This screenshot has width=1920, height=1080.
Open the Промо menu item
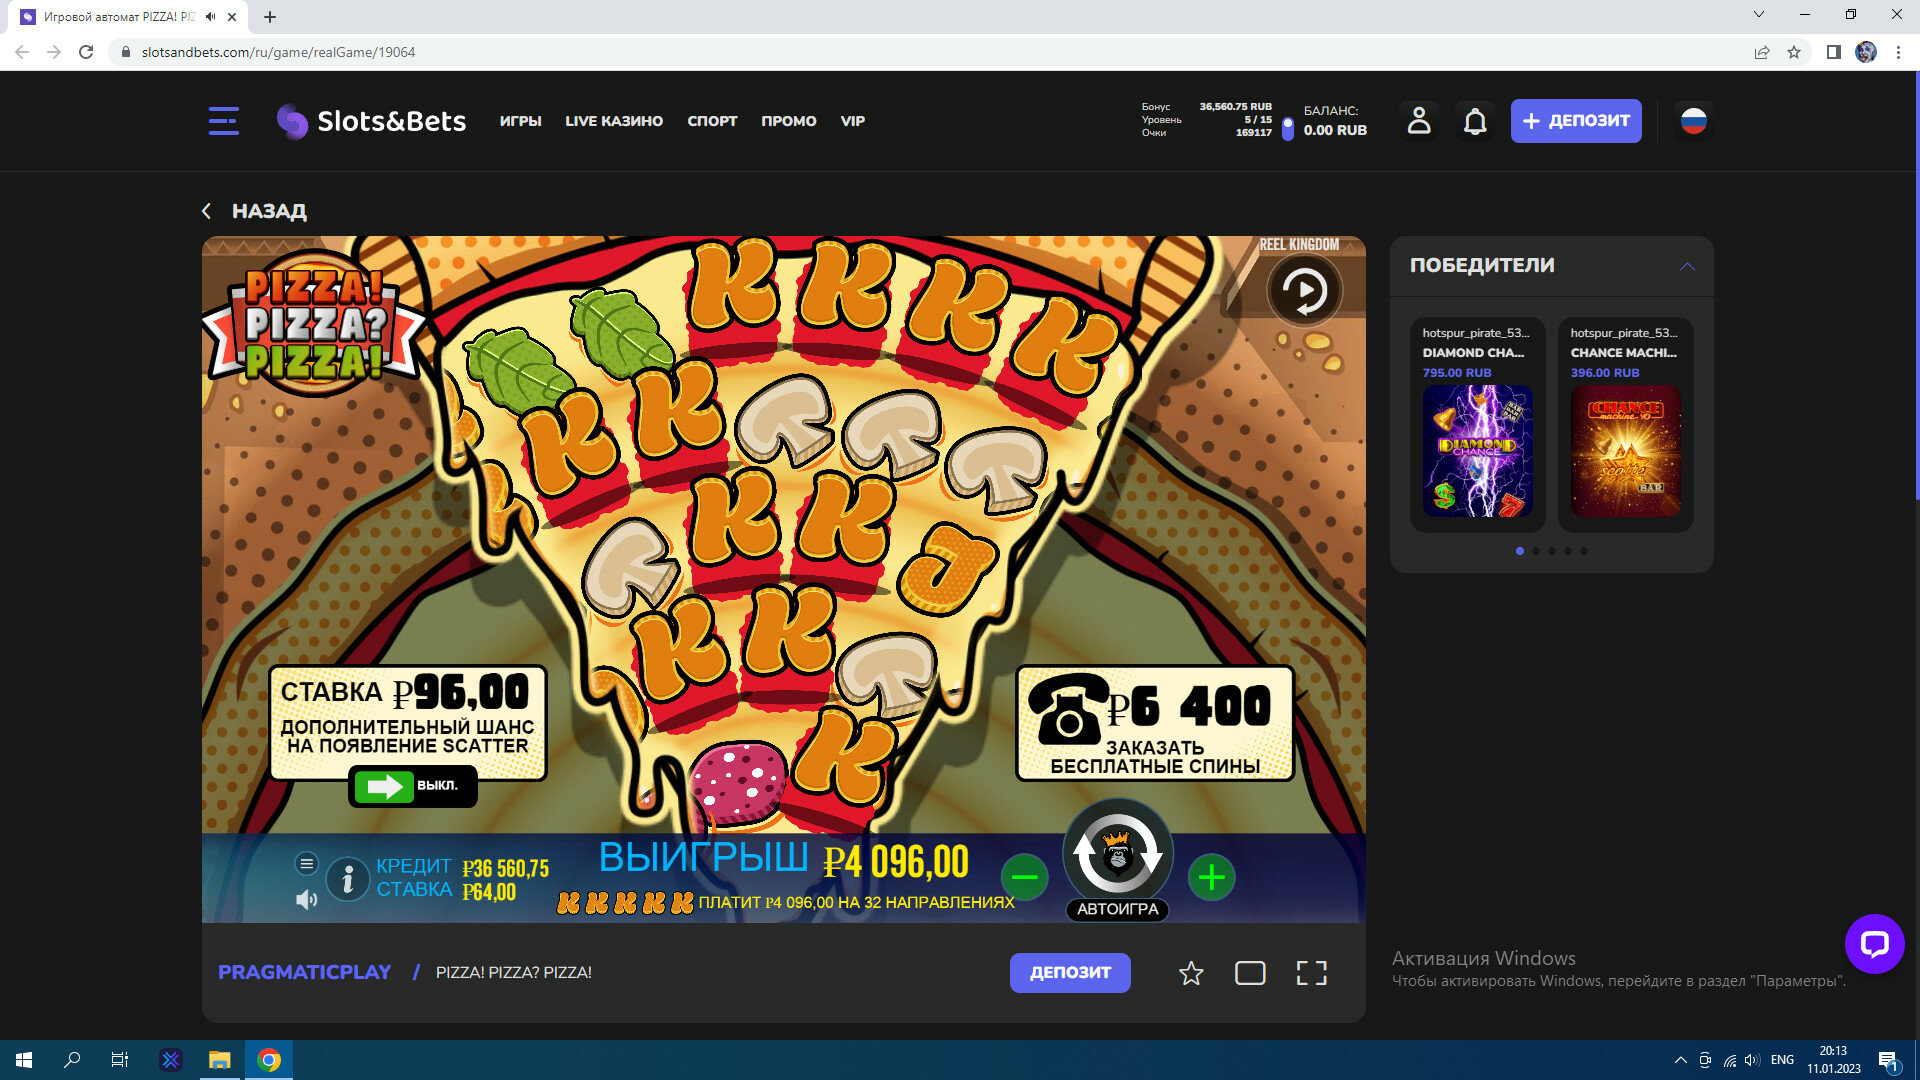pyautogui.click(x=788, y=121)
